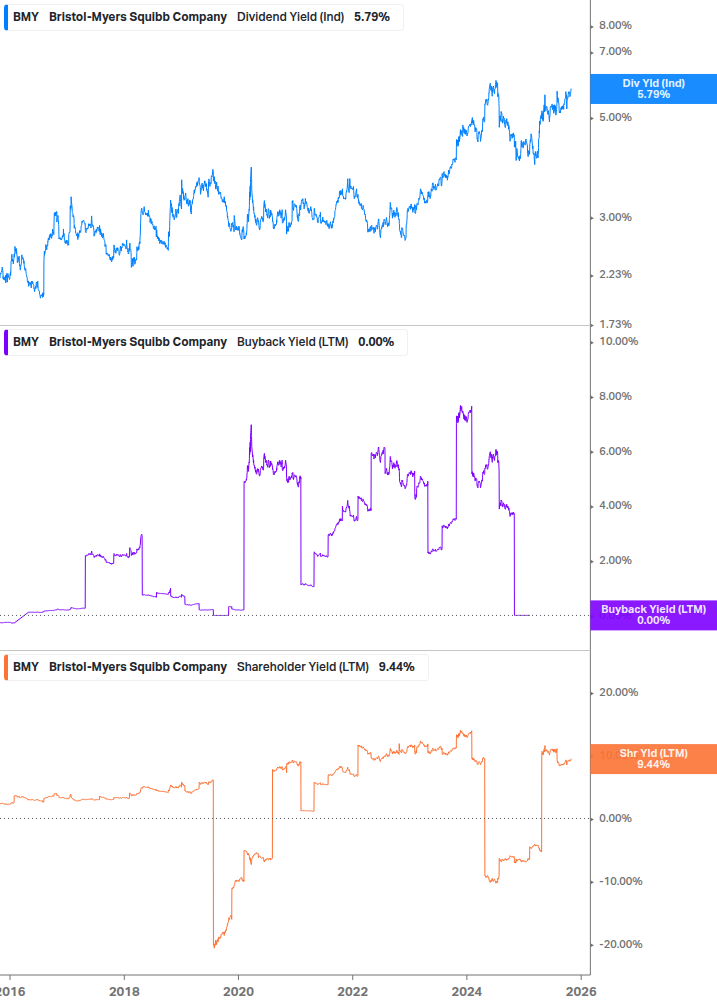Click the -20.00% tick on shareholder yield axis
Viewport: 717px width, 1005px height.
coord(620,944)
